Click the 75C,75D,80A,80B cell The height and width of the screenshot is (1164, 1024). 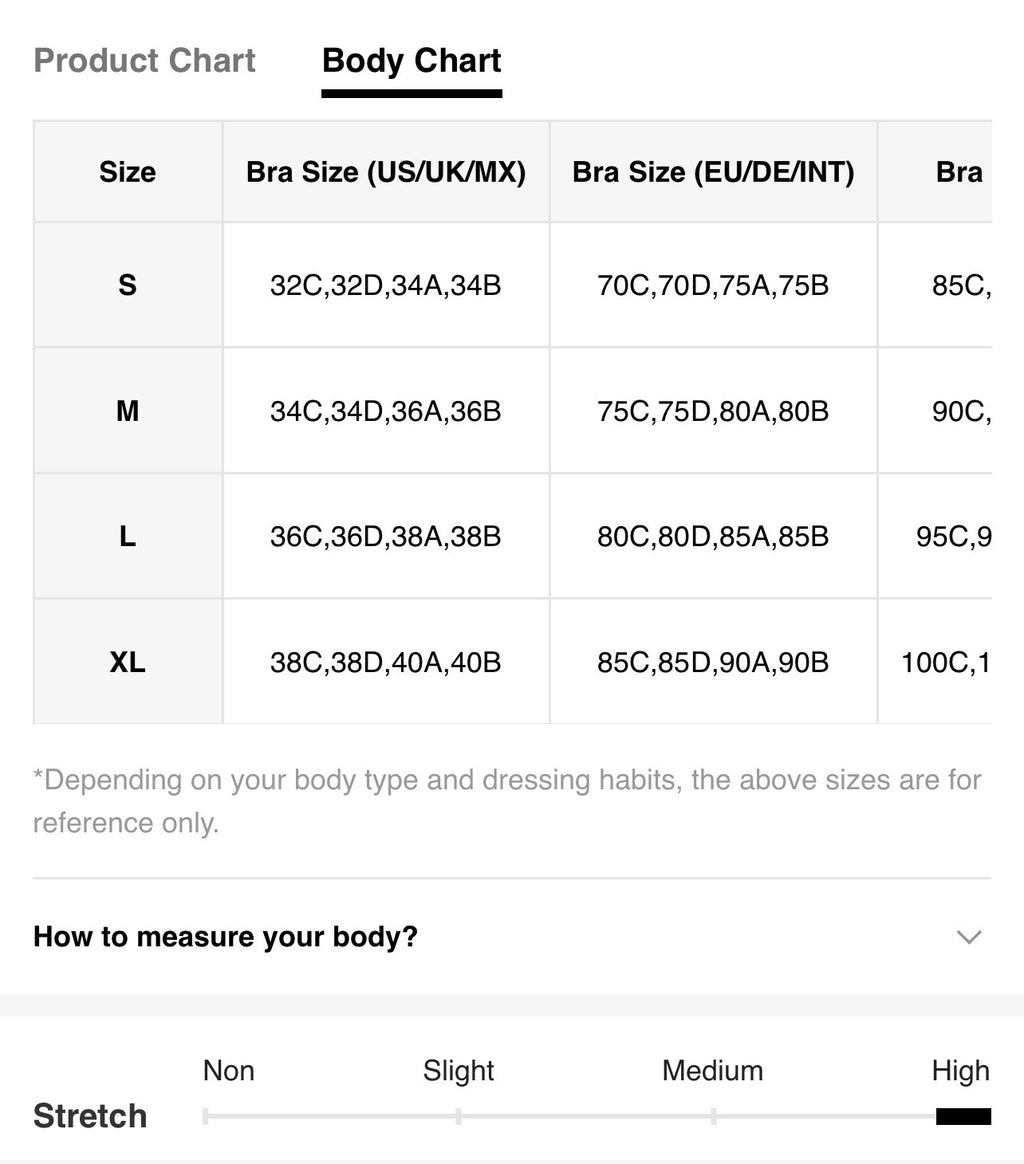tap(713, 411)
